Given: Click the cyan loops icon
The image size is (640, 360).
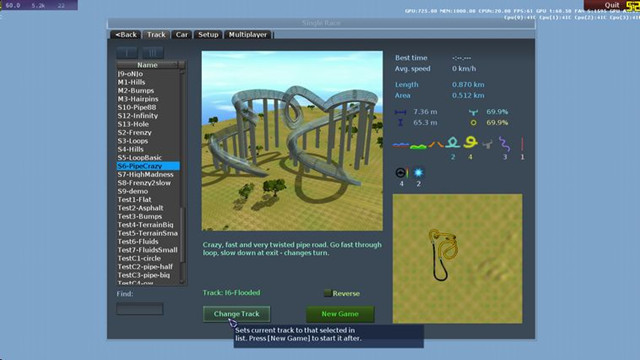Looking at the screenshot, I should click(x=453, y=143).
